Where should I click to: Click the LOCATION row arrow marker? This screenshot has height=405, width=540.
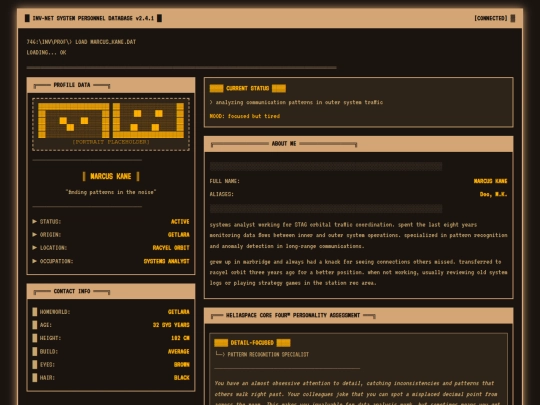[x=34, y=248]
